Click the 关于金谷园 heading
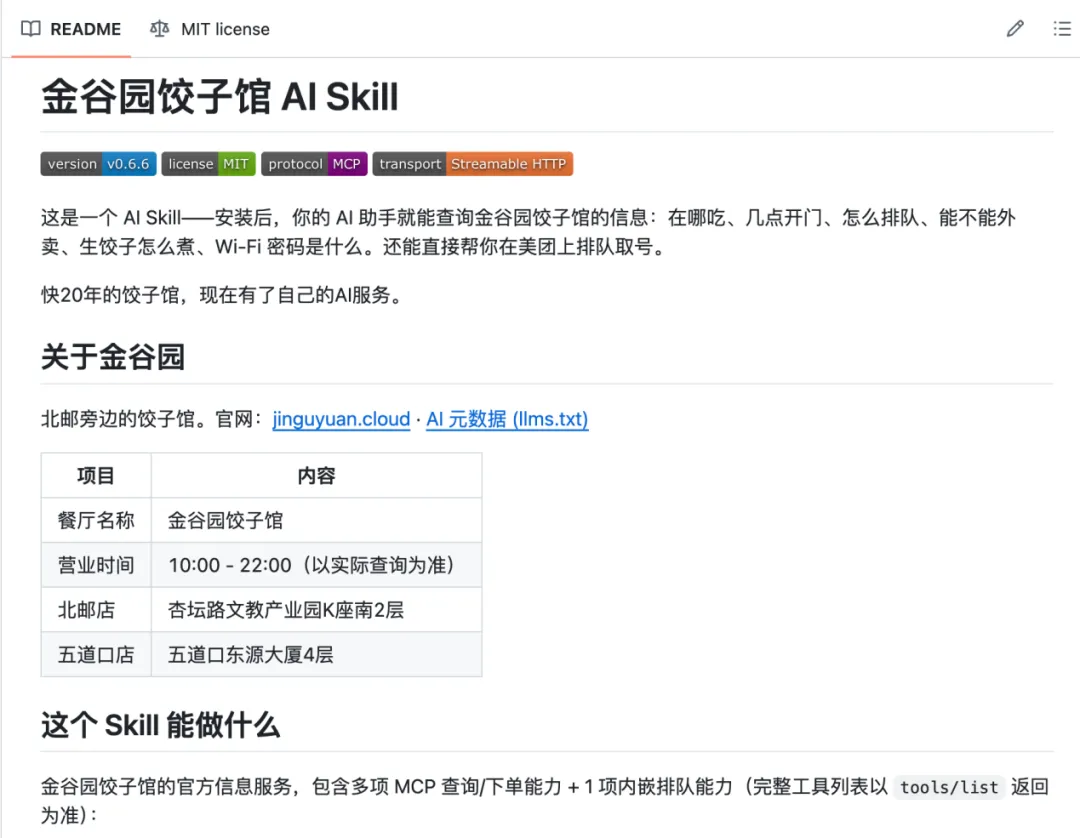The width and height of the screenshot is (1080, 838). (113, 357)
